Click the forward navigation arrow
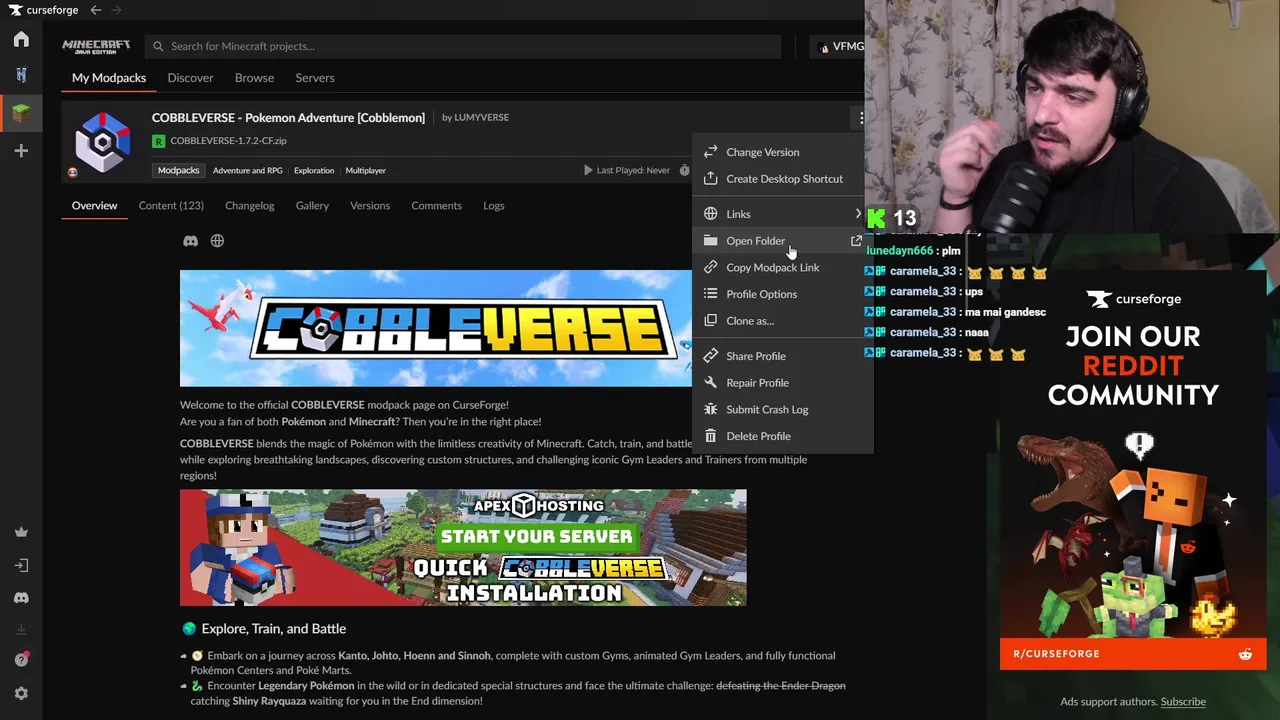This screenshot has height=720, width=1280. point(116,10)
